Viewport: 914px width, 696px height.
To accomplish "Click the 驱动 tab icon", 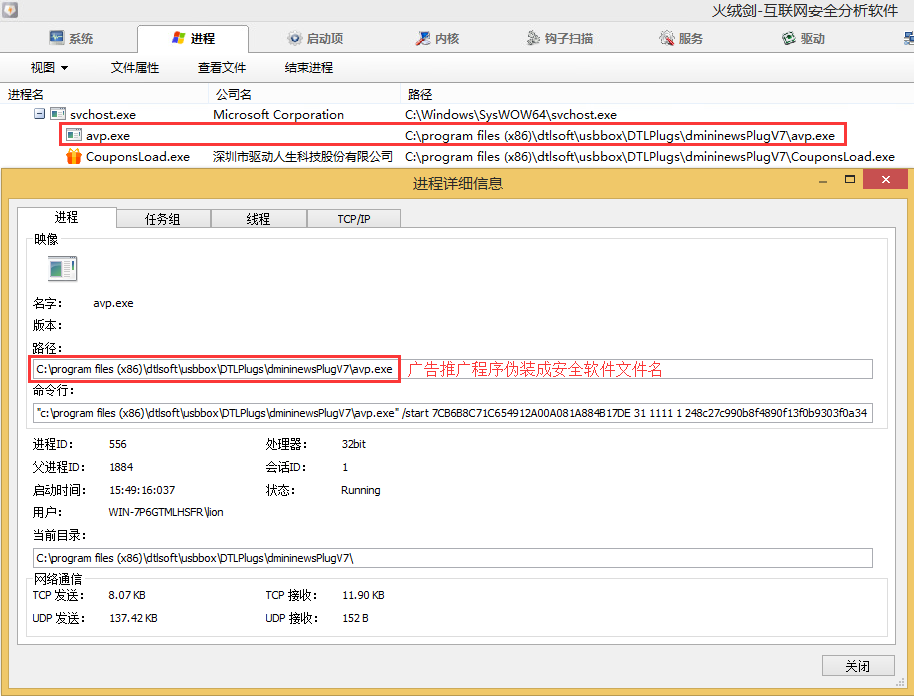I will [x=789, y=38].
